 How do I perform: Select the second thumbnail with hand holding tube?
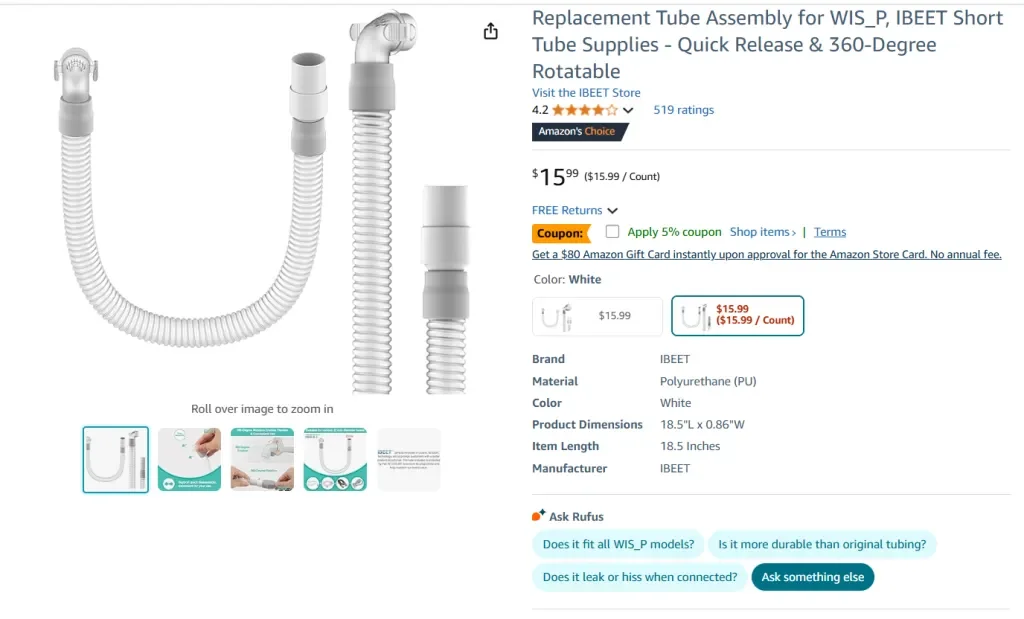[189, 460]
